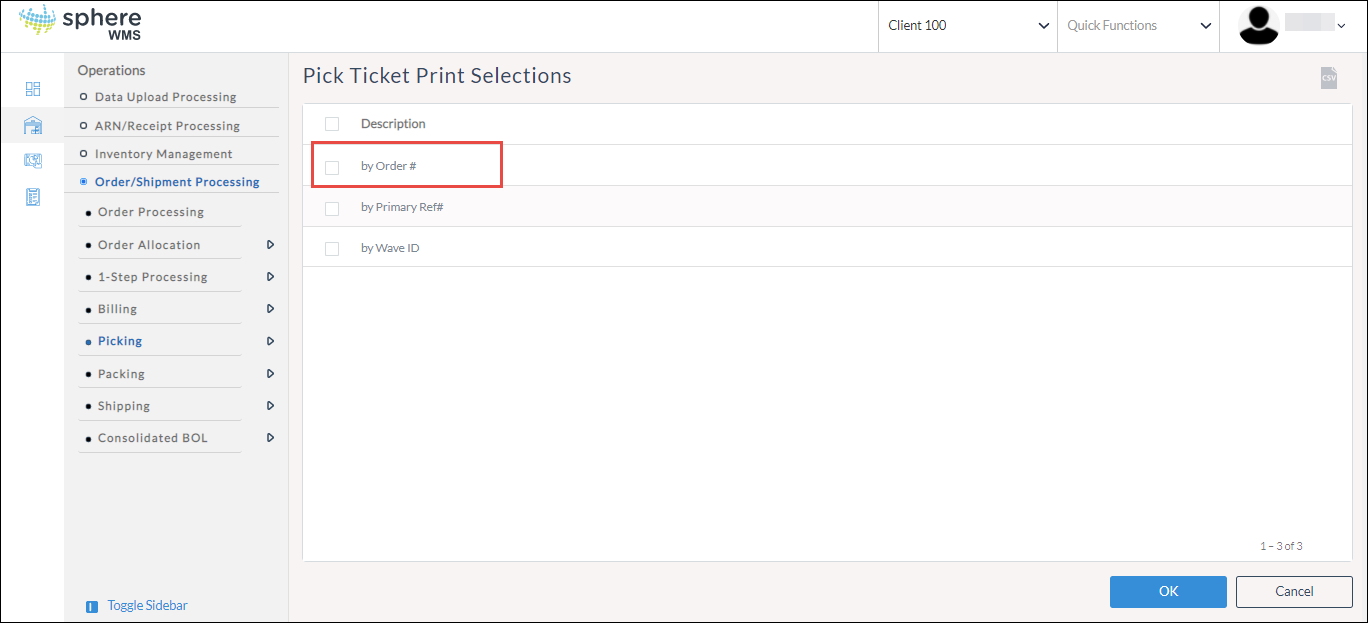Click the Toggle Sidebar link
This screenshot has height=623, width=1368.
147,606
